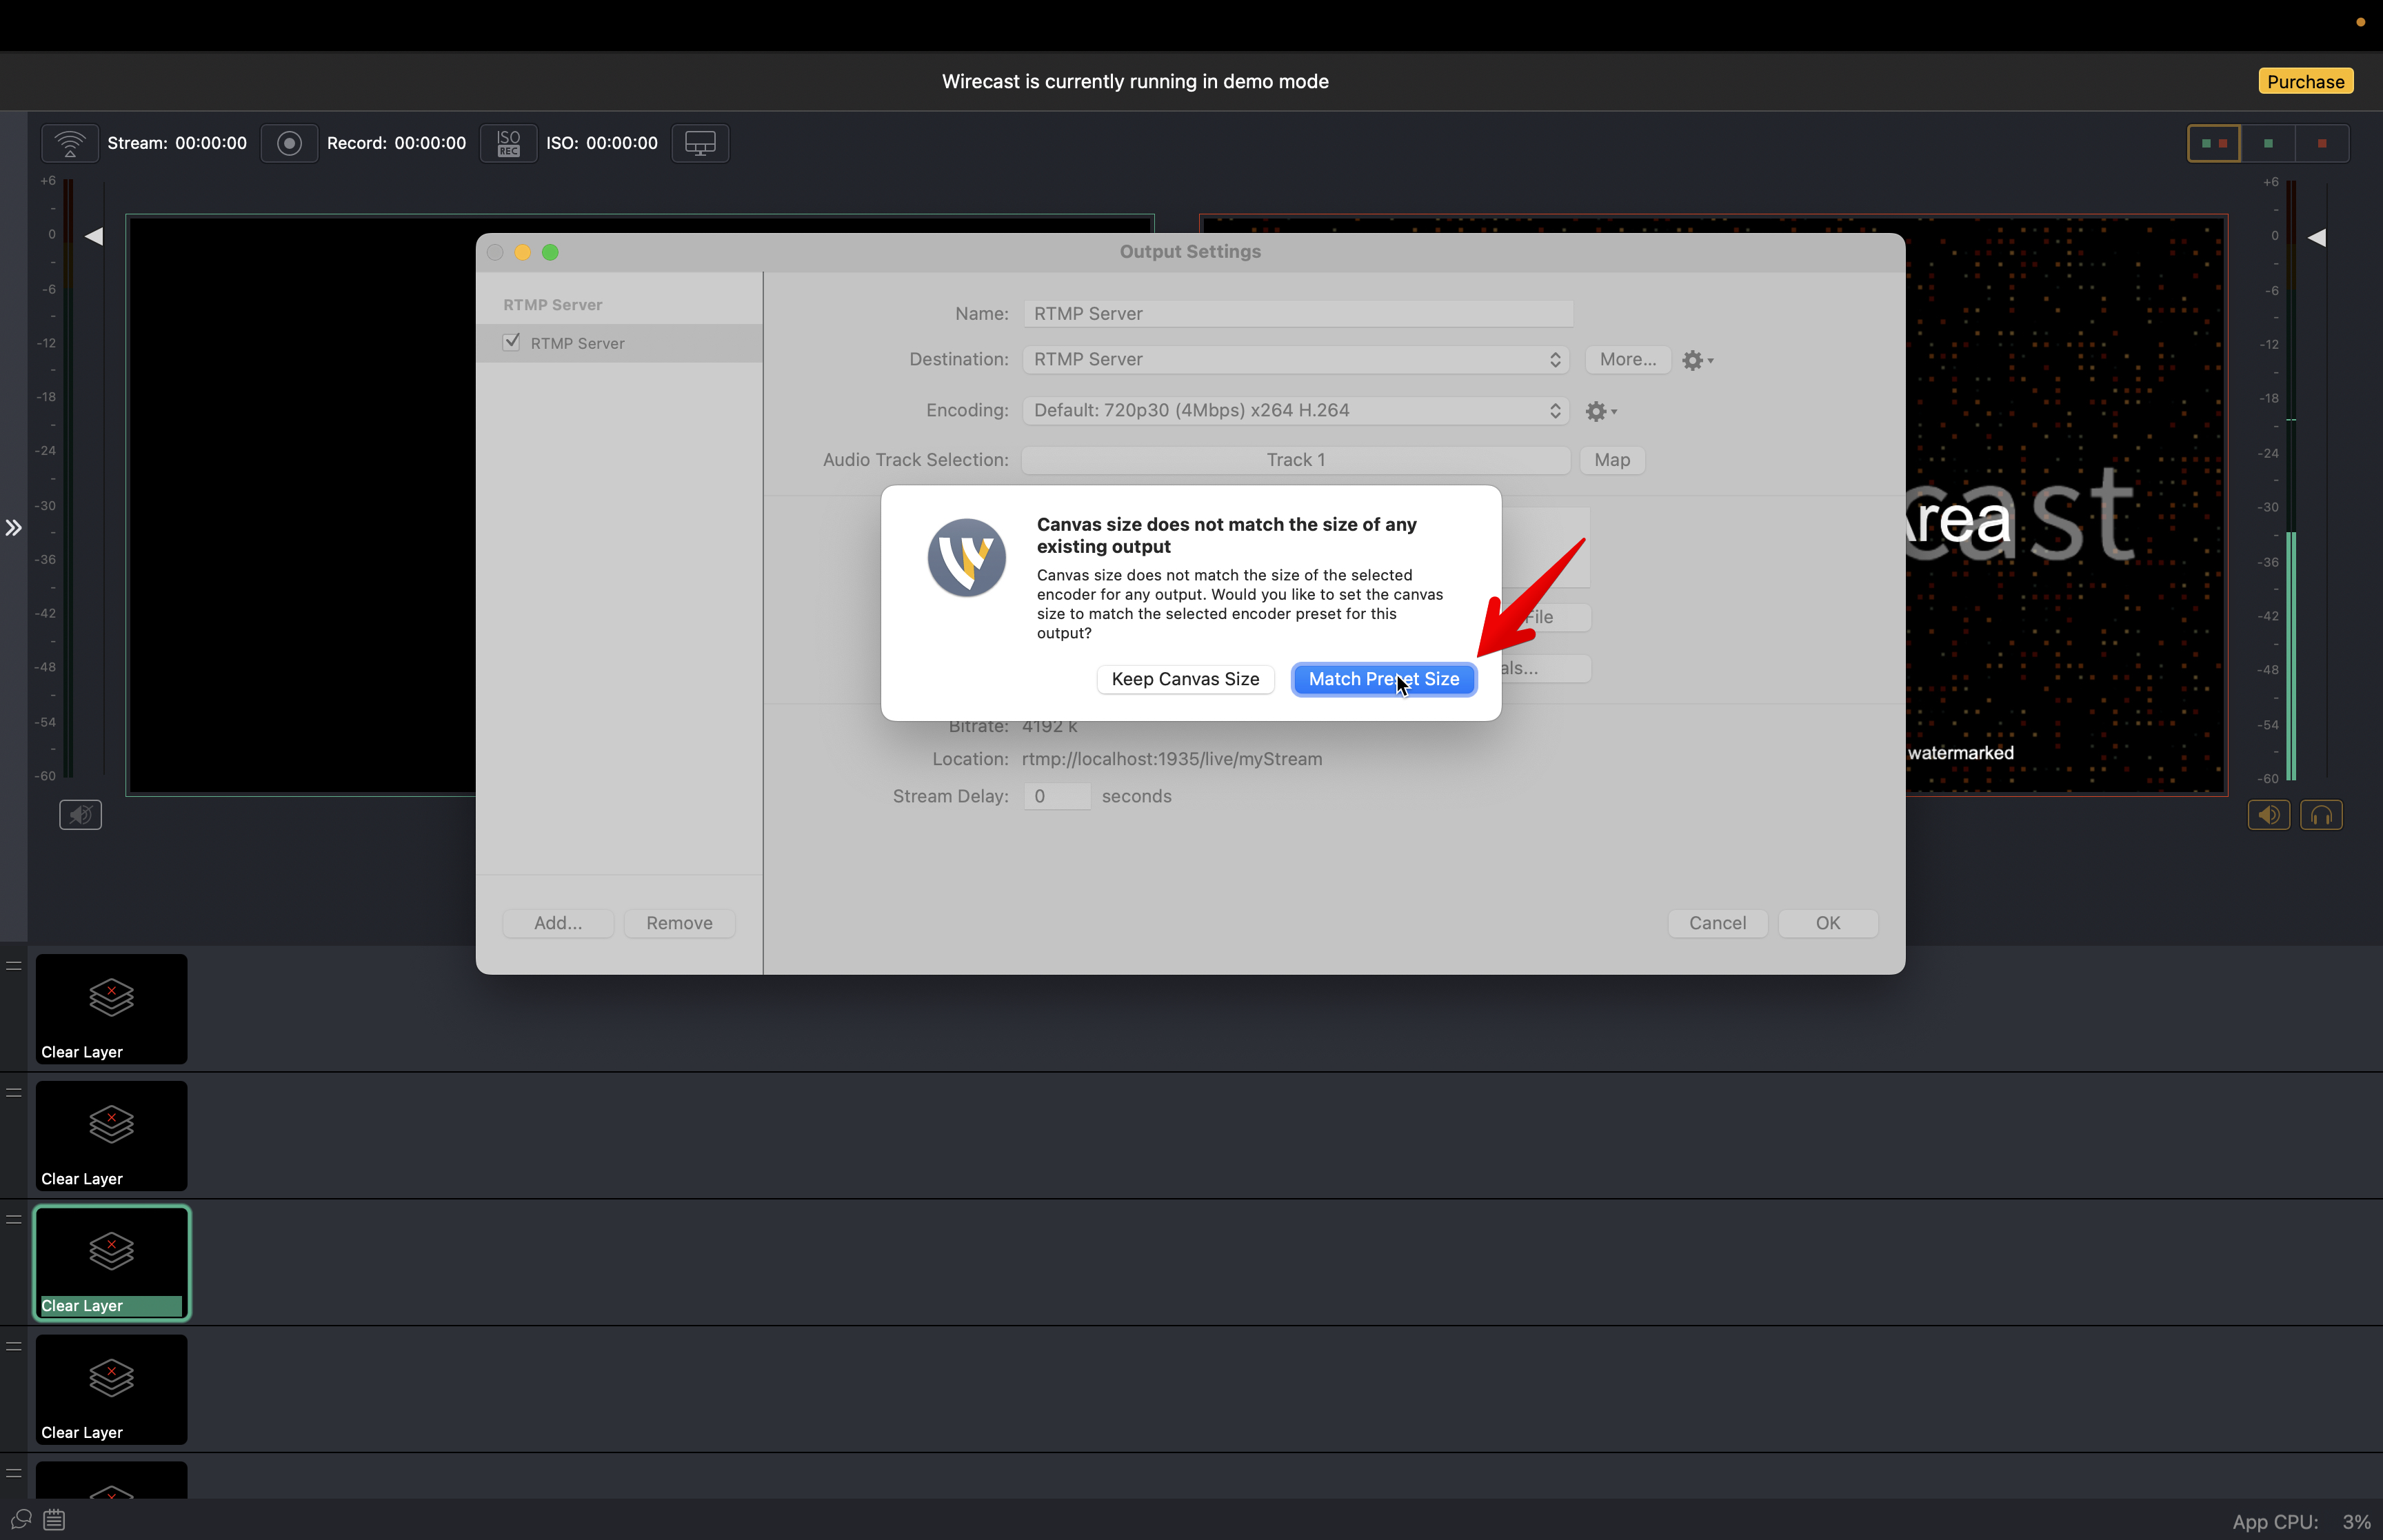Click the right live audio level arrow

click(2316, 237)
